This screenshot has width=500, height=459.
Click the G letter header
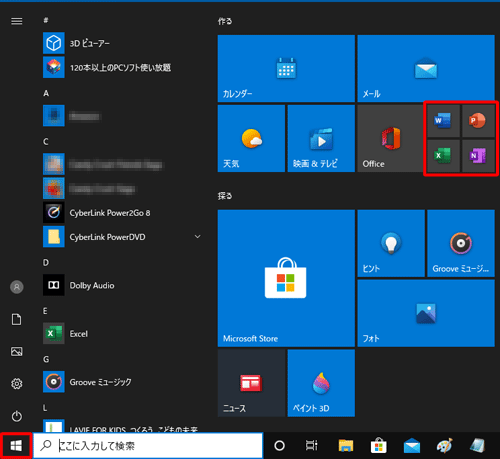tap(46, 359)
